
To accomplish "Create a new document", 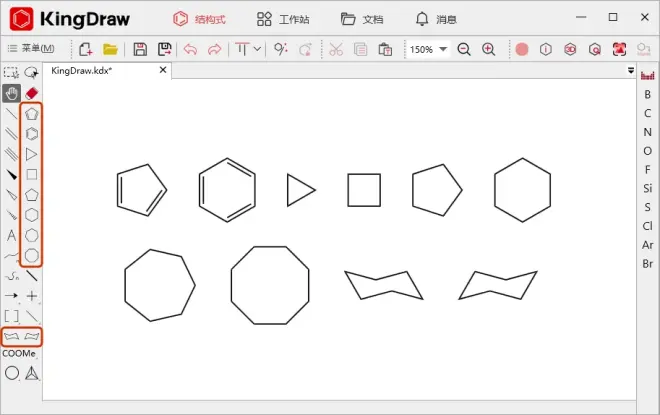I will (85, 49).
